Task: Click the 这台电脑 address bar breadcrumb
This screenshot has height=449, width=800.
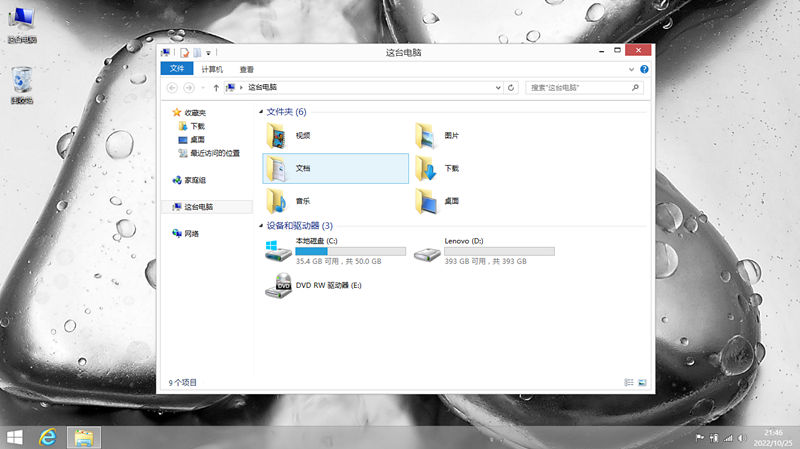Action: click(262, 87)
